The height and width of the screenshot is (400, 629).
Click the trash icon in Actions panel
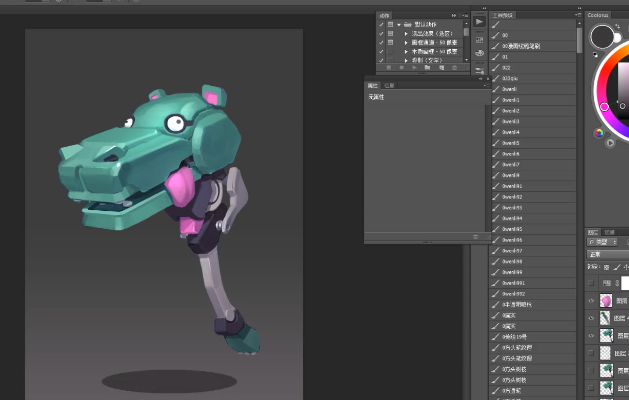pos(455,68)
